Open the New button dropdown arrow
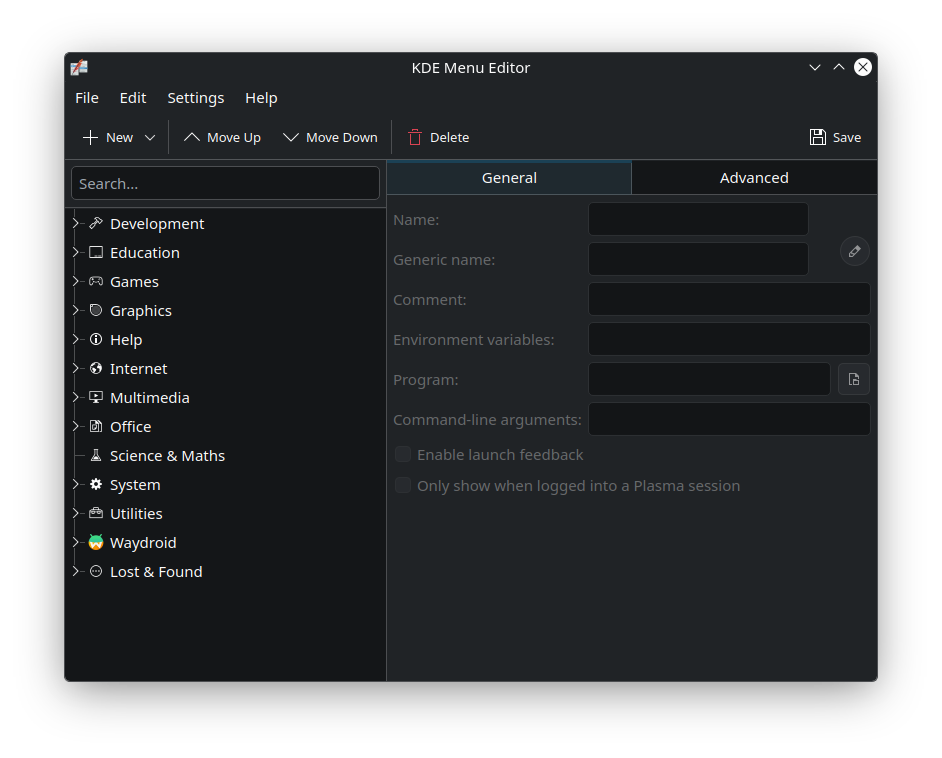 pyautogui.click(x=150, y=138)
